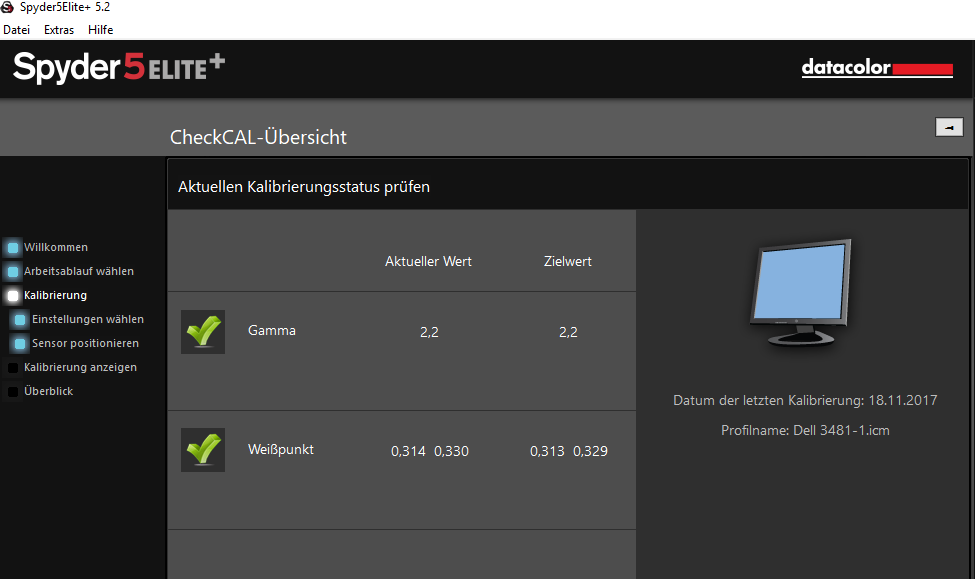The image size is (975, 579).
Task: Click current white point 0,314 0,330
Action: pos(430,451)
